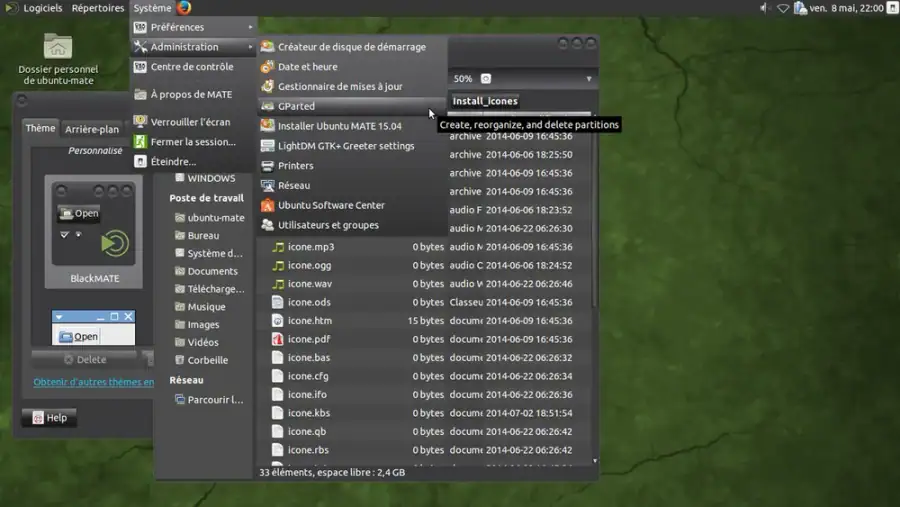The height and width of the screenshot is (507, 900).
Task: Expand the Administration submenu
Action: click(193, 47)
